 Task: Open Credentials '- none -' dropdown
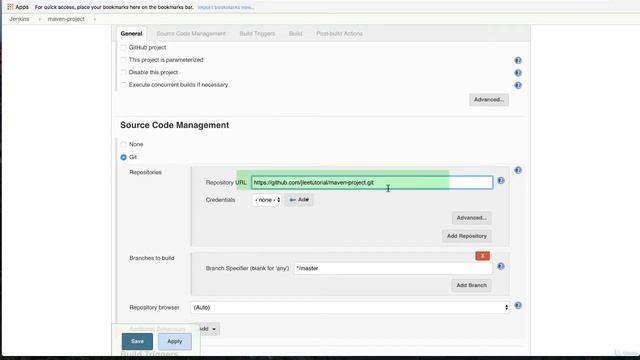point(267,200)
